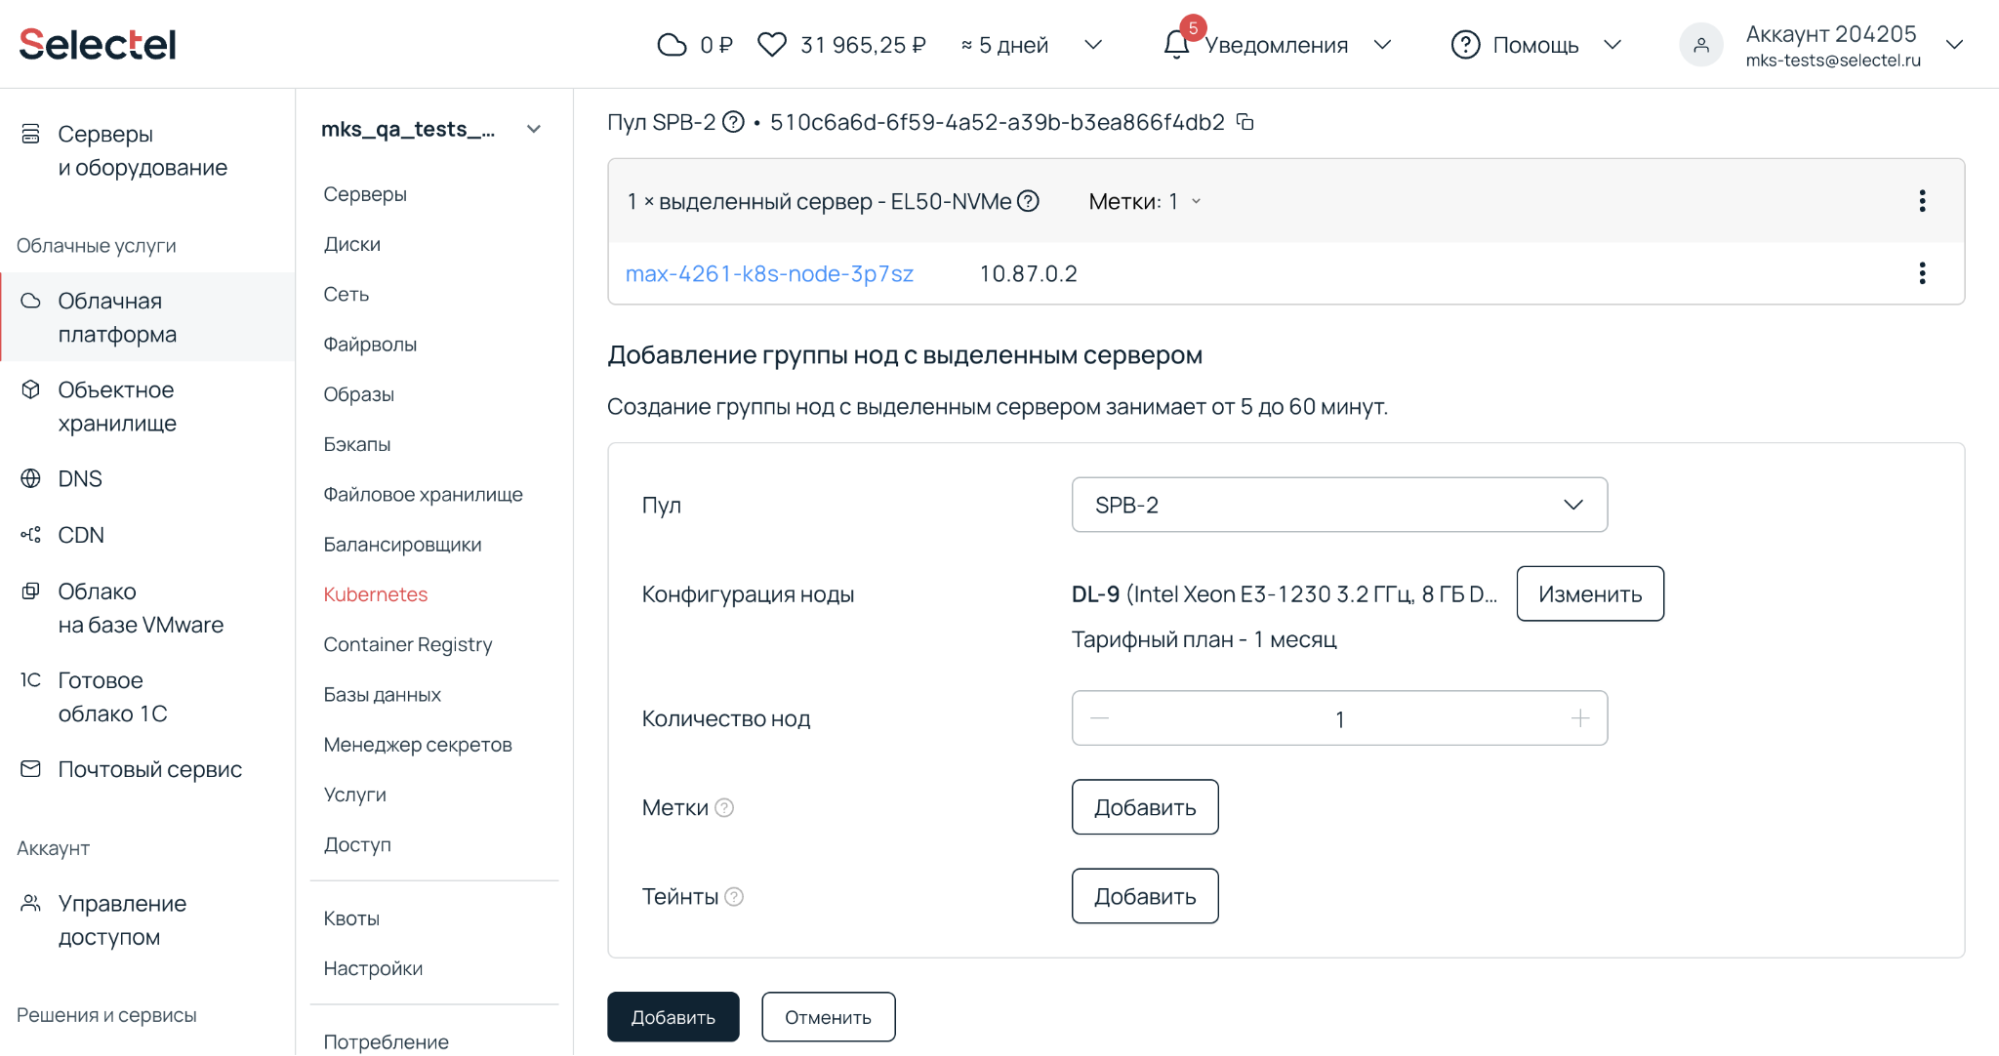This screenshot has width=1999, height=1056.
Task: Click the Selectel logo
Action: (x=98, y=44)
